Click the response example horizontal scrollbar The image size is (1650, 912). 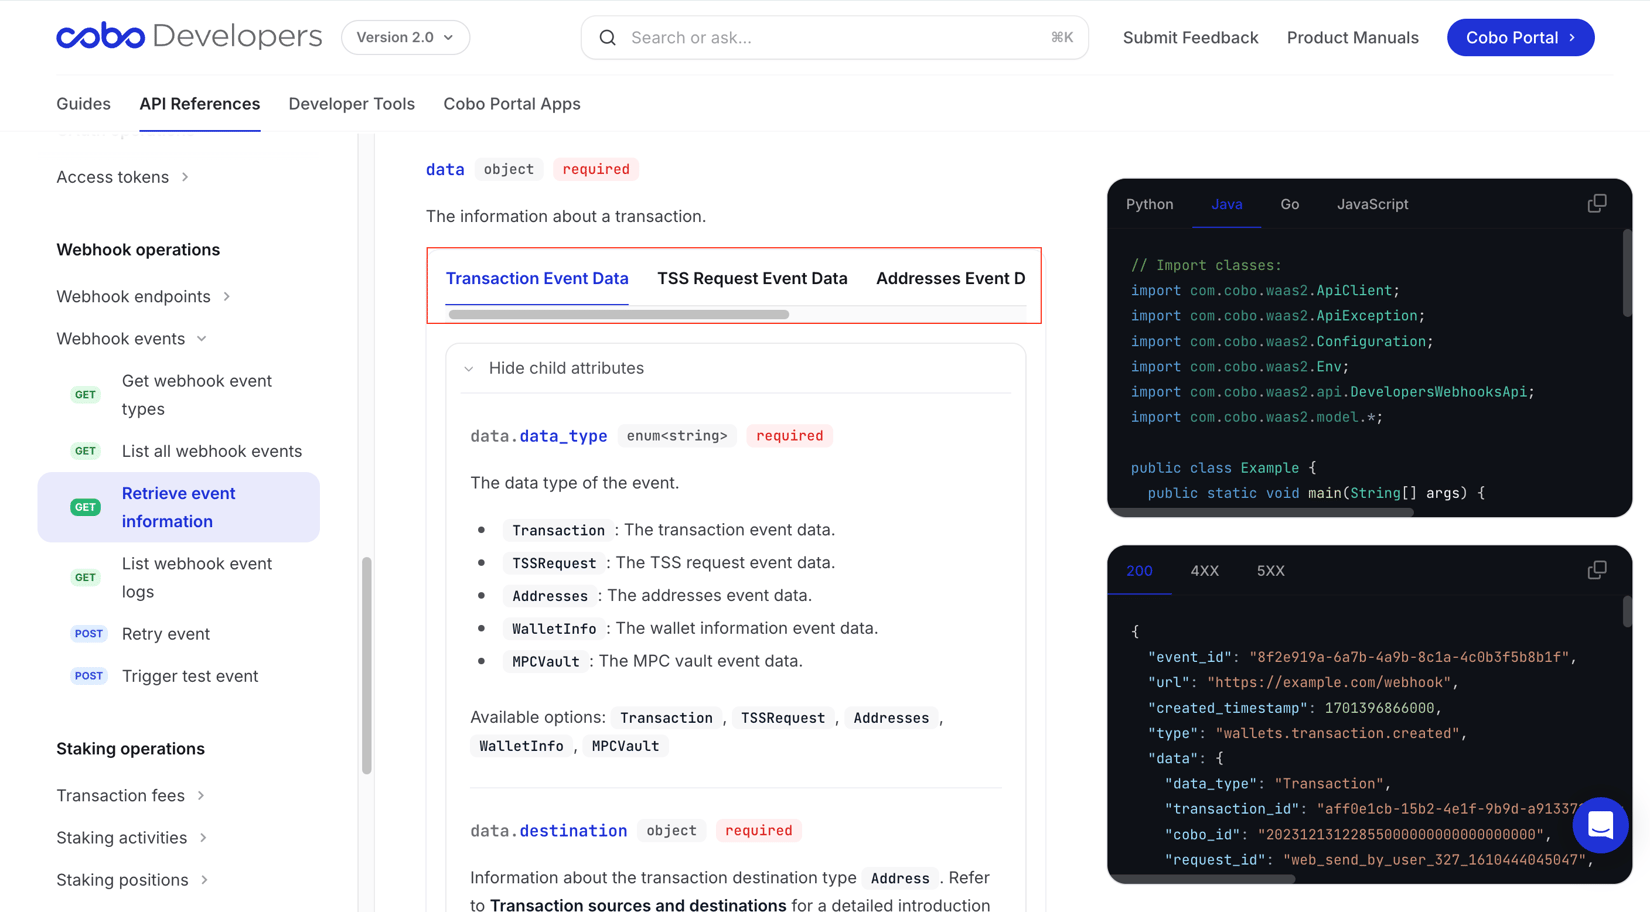[1203, 879]
